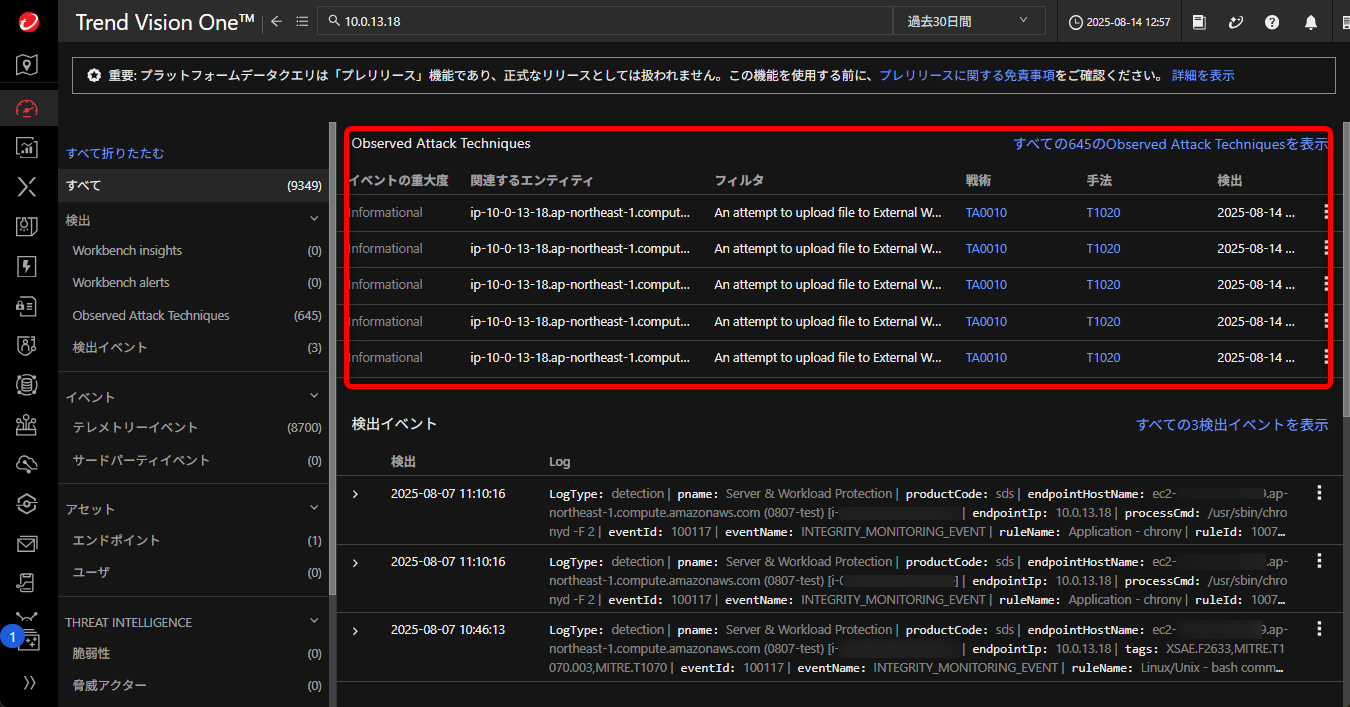Open kebab menu for 10:46:13 detection event
This screenshot has width=1350, height=707.
1319,628
